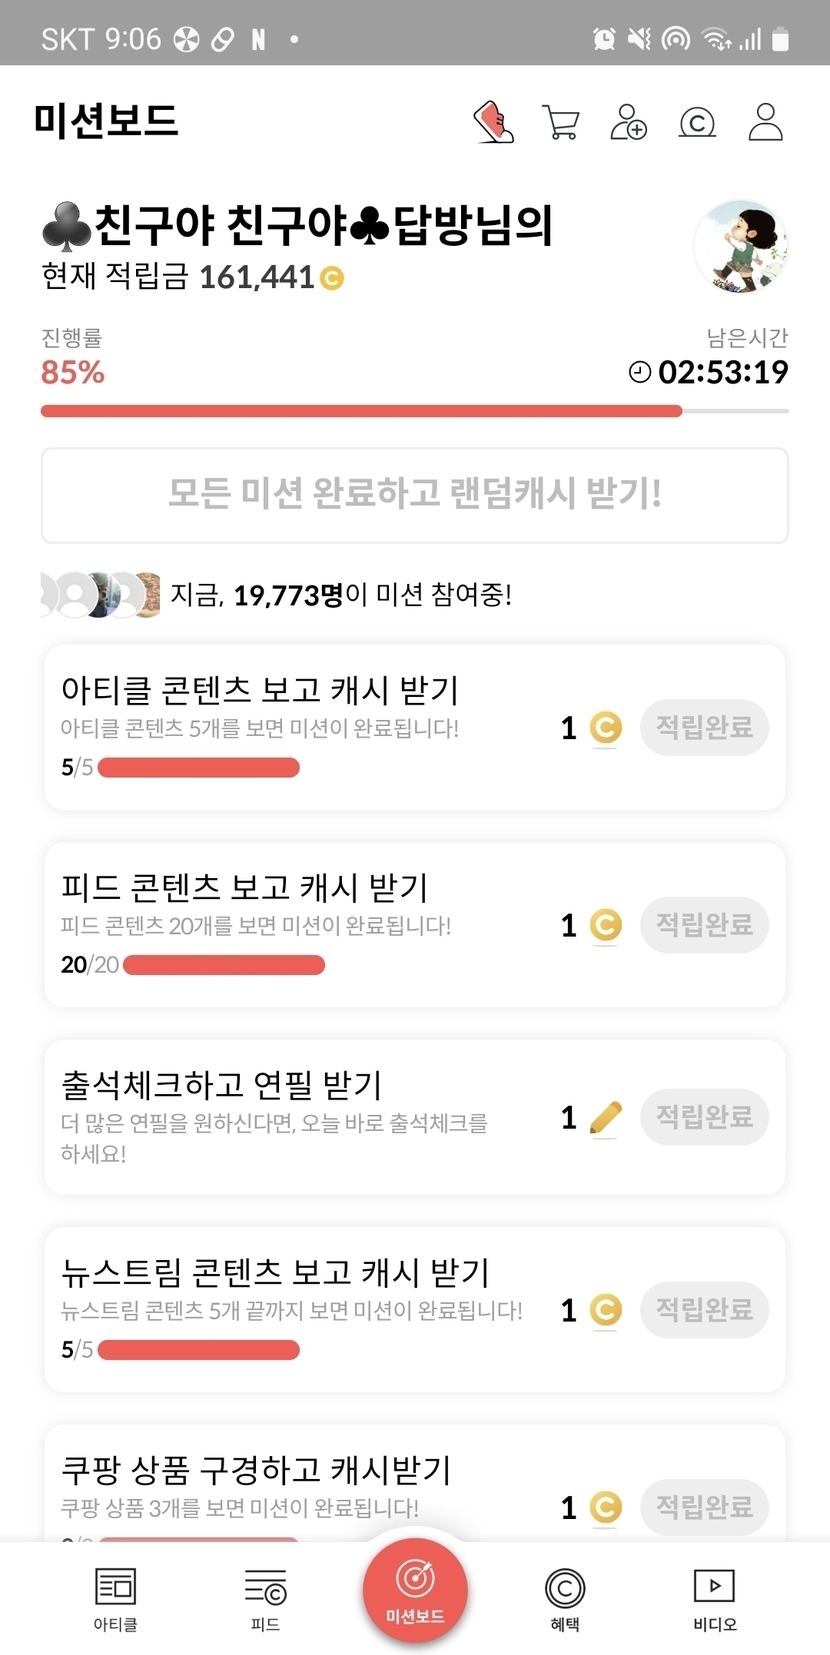
Task: Tap the red sneaker icon in header
Action: [494, 123]
